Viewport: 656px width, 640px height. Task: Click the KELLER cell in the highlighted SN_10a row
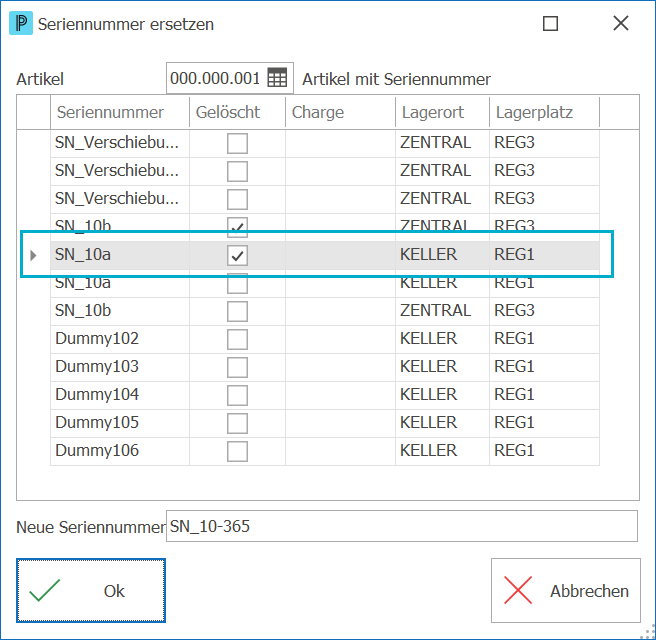442,255
